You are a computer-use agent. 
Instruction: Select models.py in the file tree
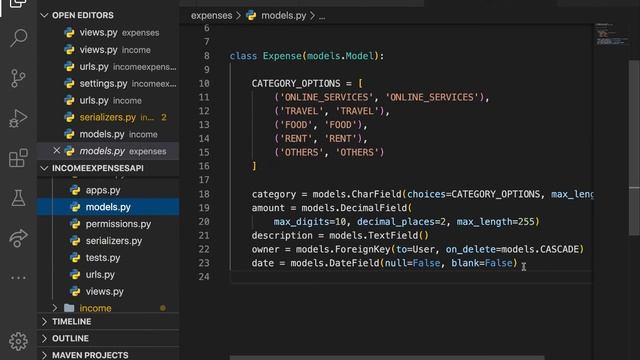click(108, 207)
